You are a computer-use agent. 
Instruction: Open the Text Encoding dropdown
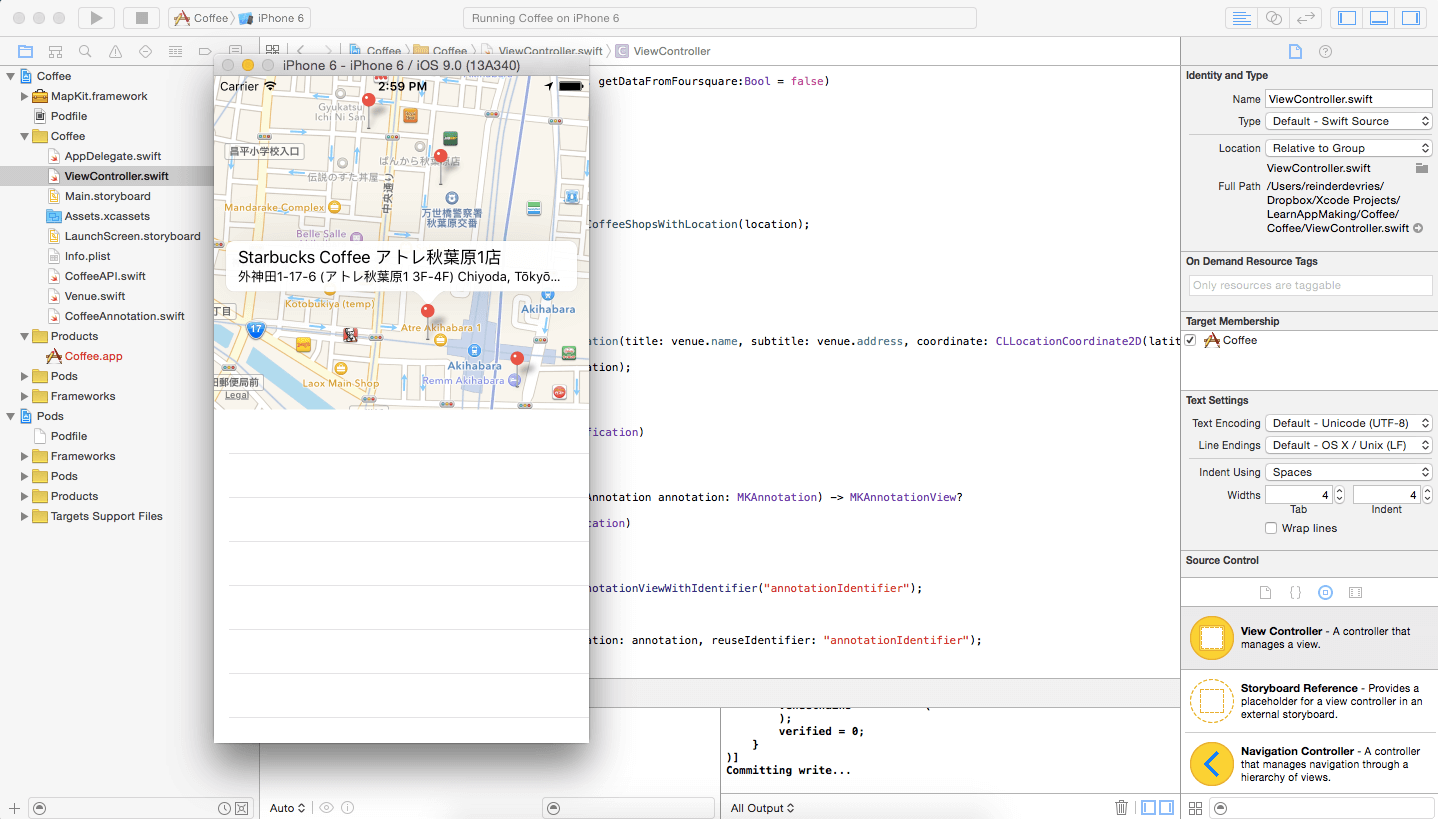tap(1348, 423)
